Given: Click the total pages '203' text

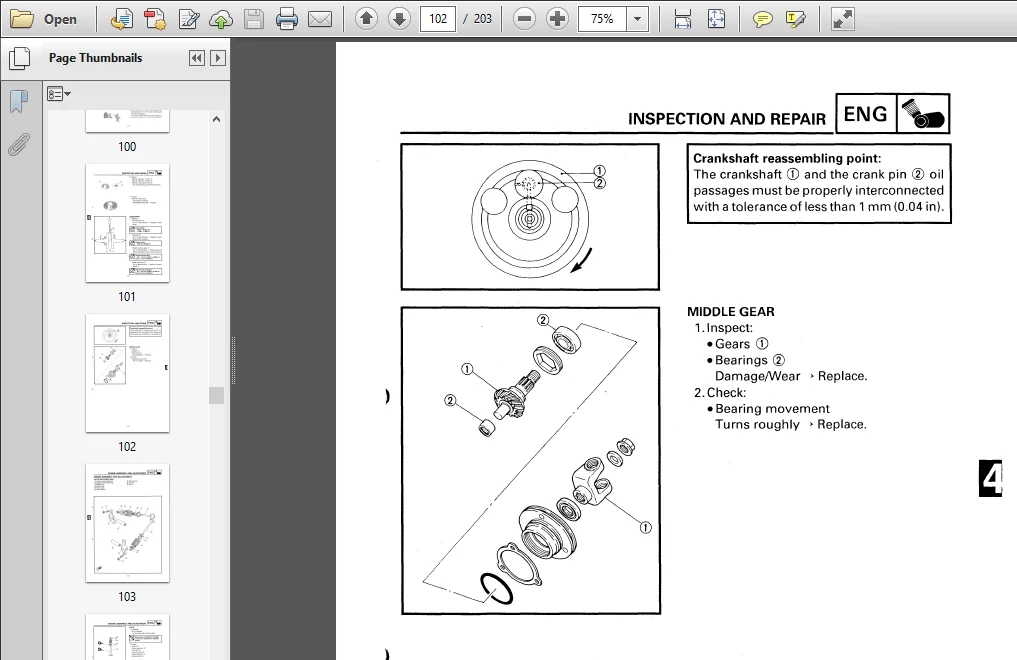Looking at the screenshot, I should (x=483, y=19).
